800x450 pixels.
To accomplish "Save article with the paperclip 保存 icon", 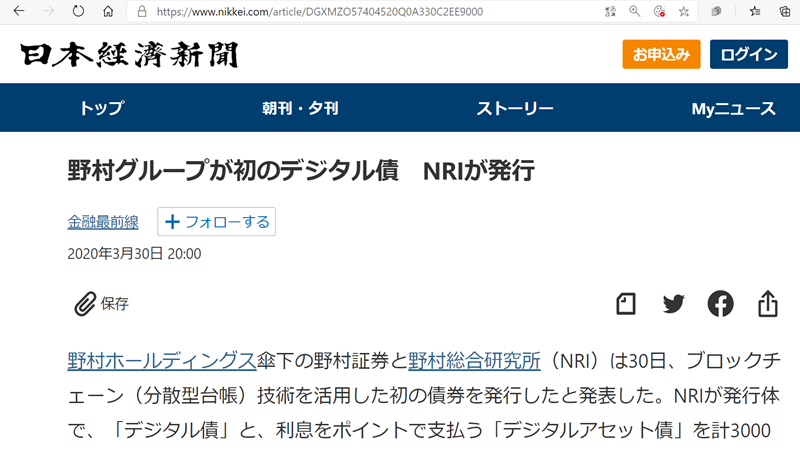I will pos(102,304).
